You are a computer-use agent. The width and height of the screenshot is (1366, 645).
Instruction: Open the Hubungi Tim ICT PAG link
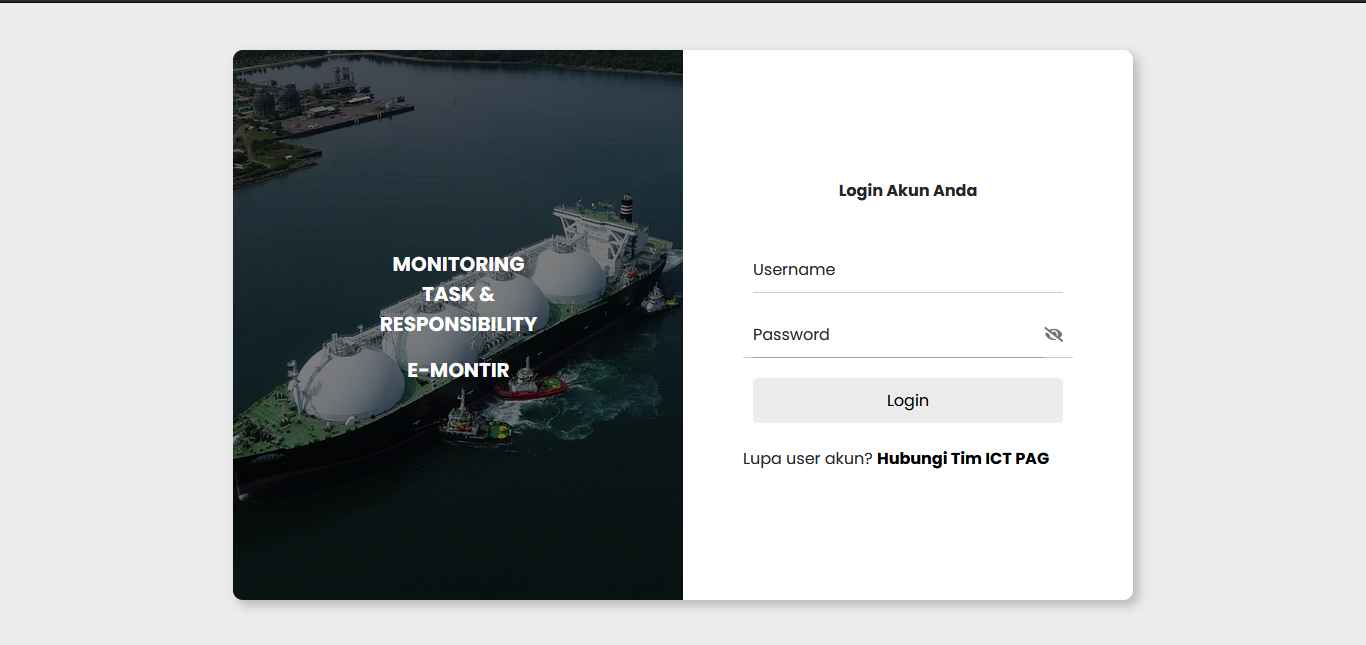click(x=962, y=459)
